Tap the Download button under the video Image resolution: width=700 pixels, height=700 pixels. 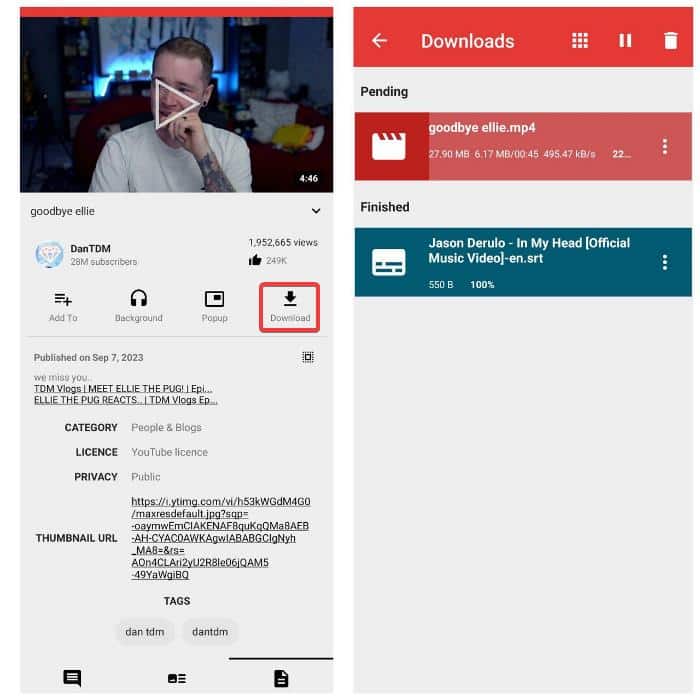click(x=290, y=306)
